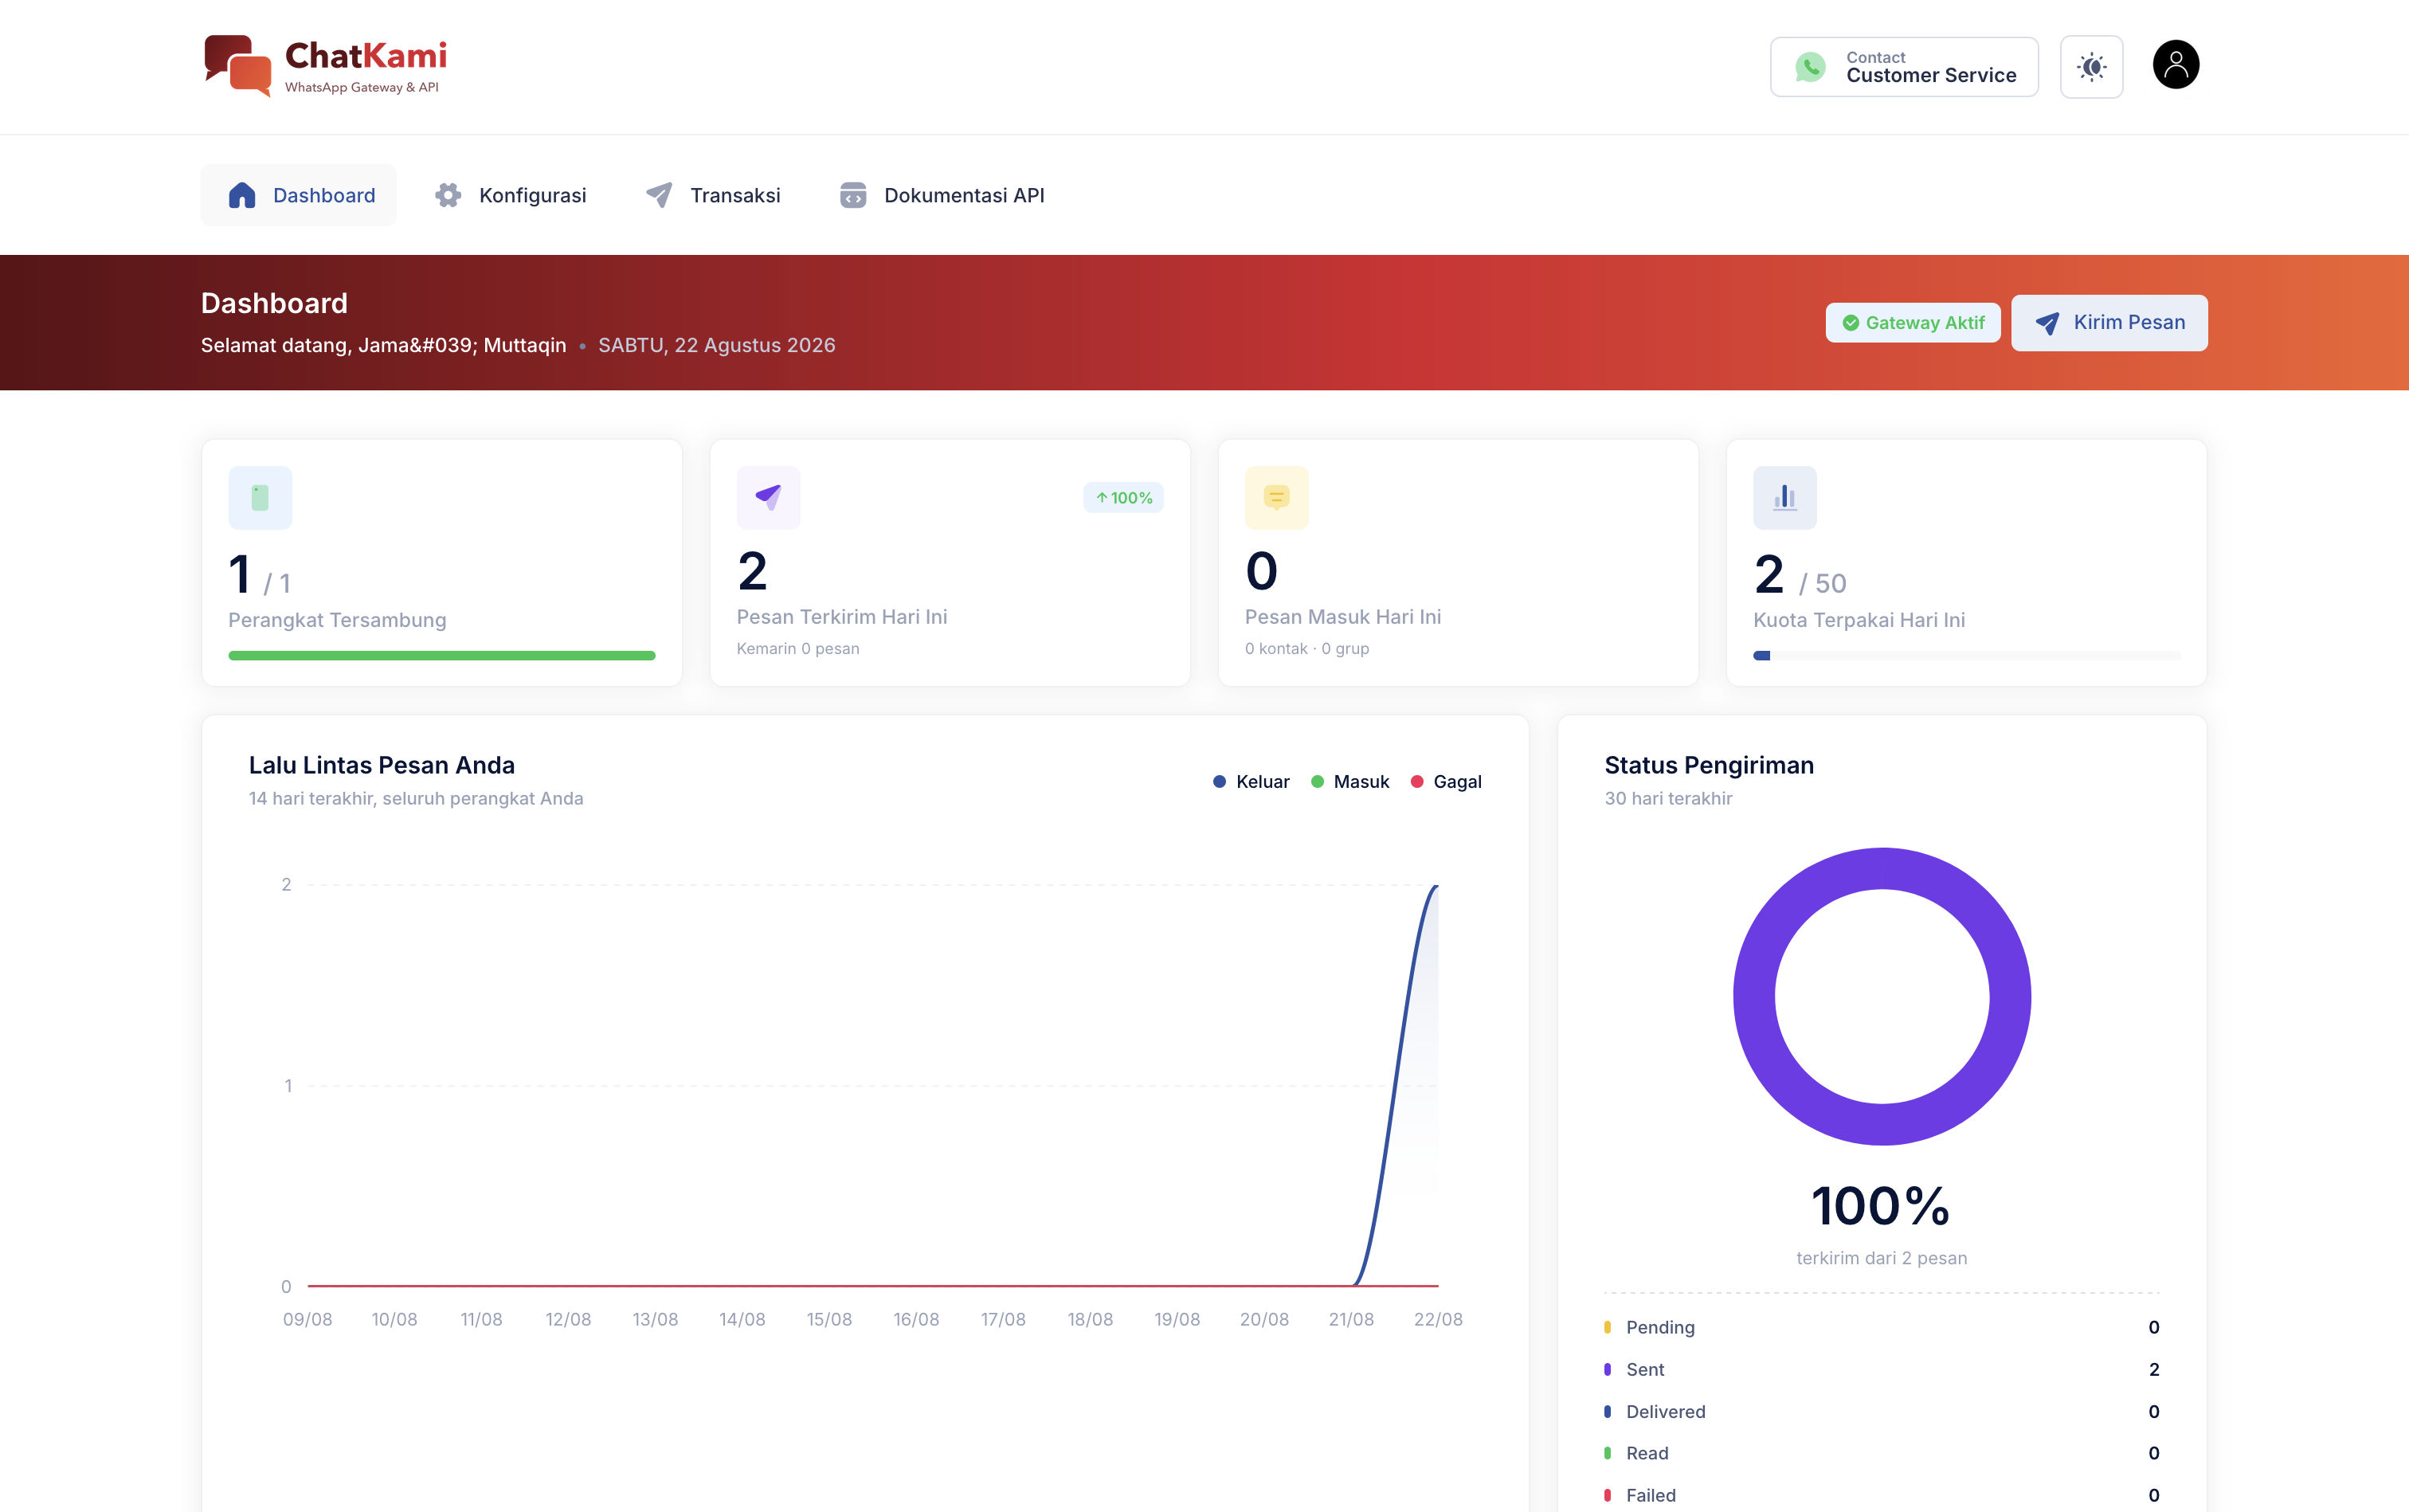This screenshot has width=2409, height=1512.
Task: Open the user profile avatar menu
Action: pos(2175,65)
